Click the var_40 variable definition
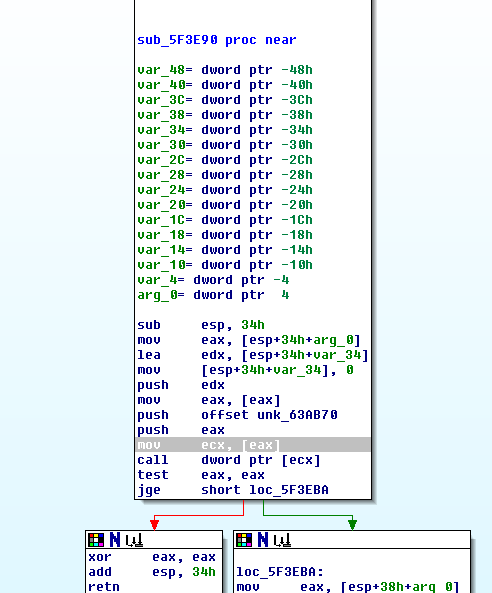 (225, 85)
